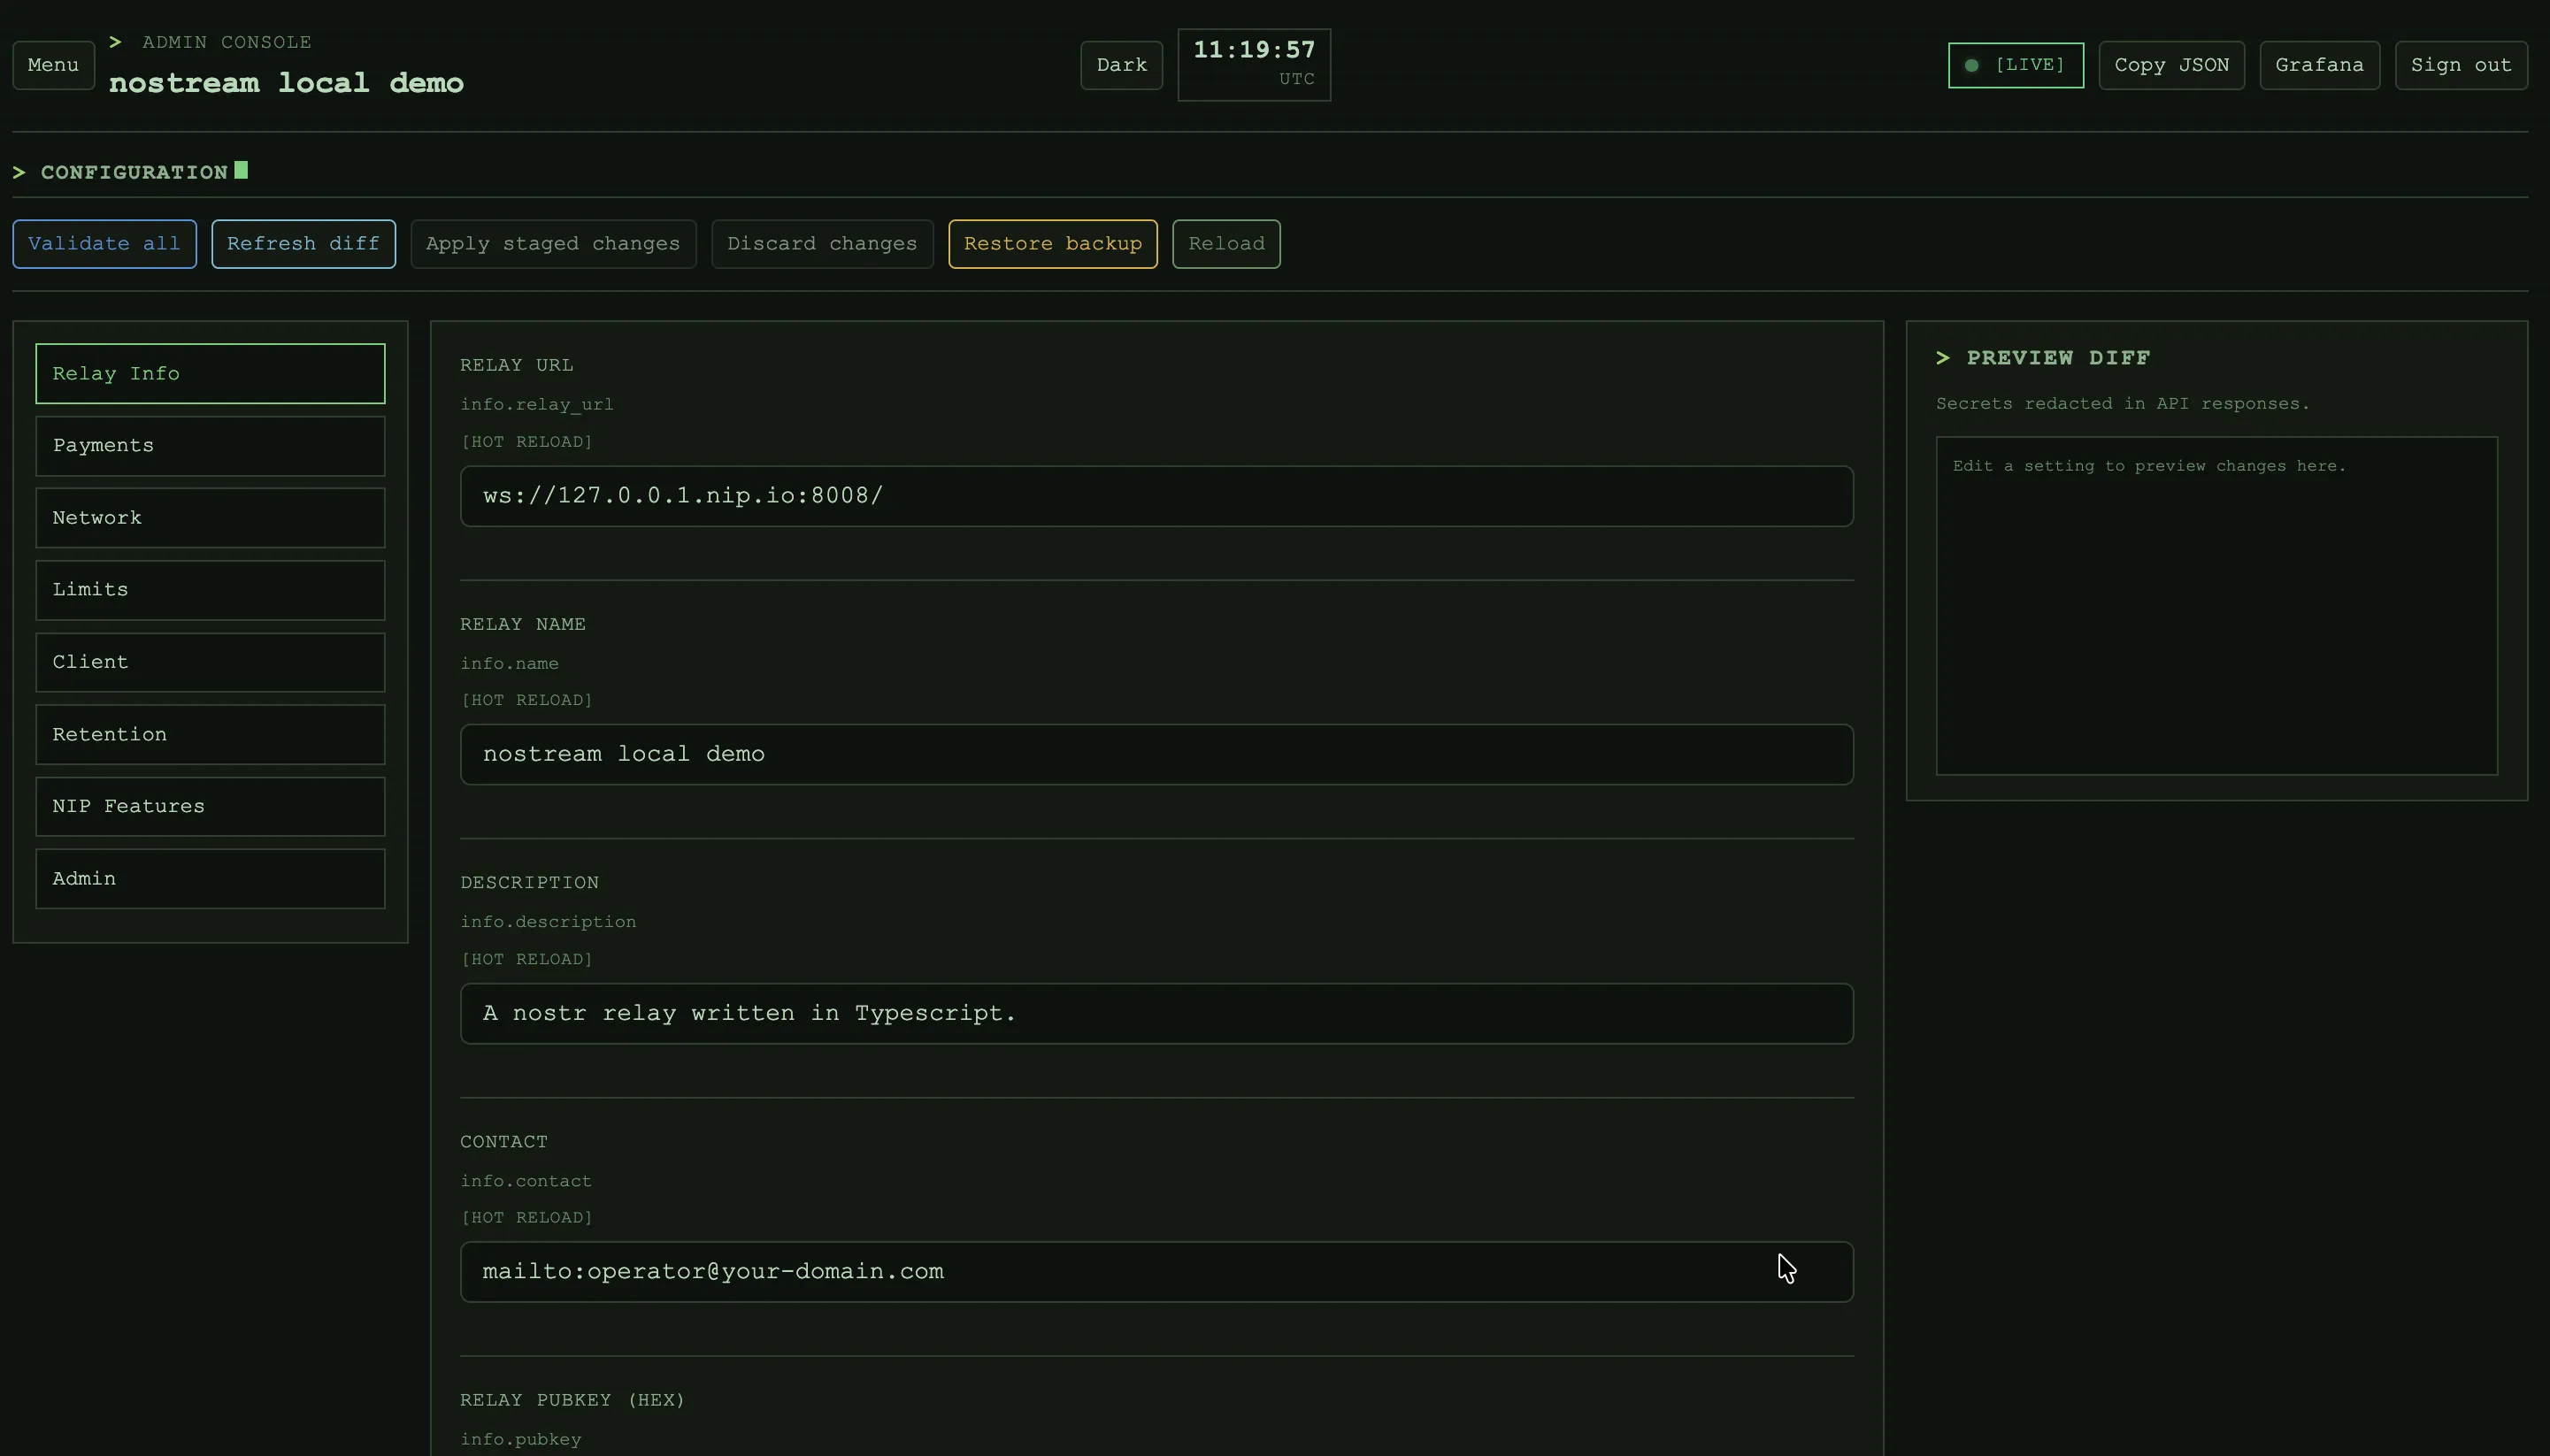This screenshot has width=2550, height=1456.
Task: Open Grafana dashboard link
Action: 2319,65
